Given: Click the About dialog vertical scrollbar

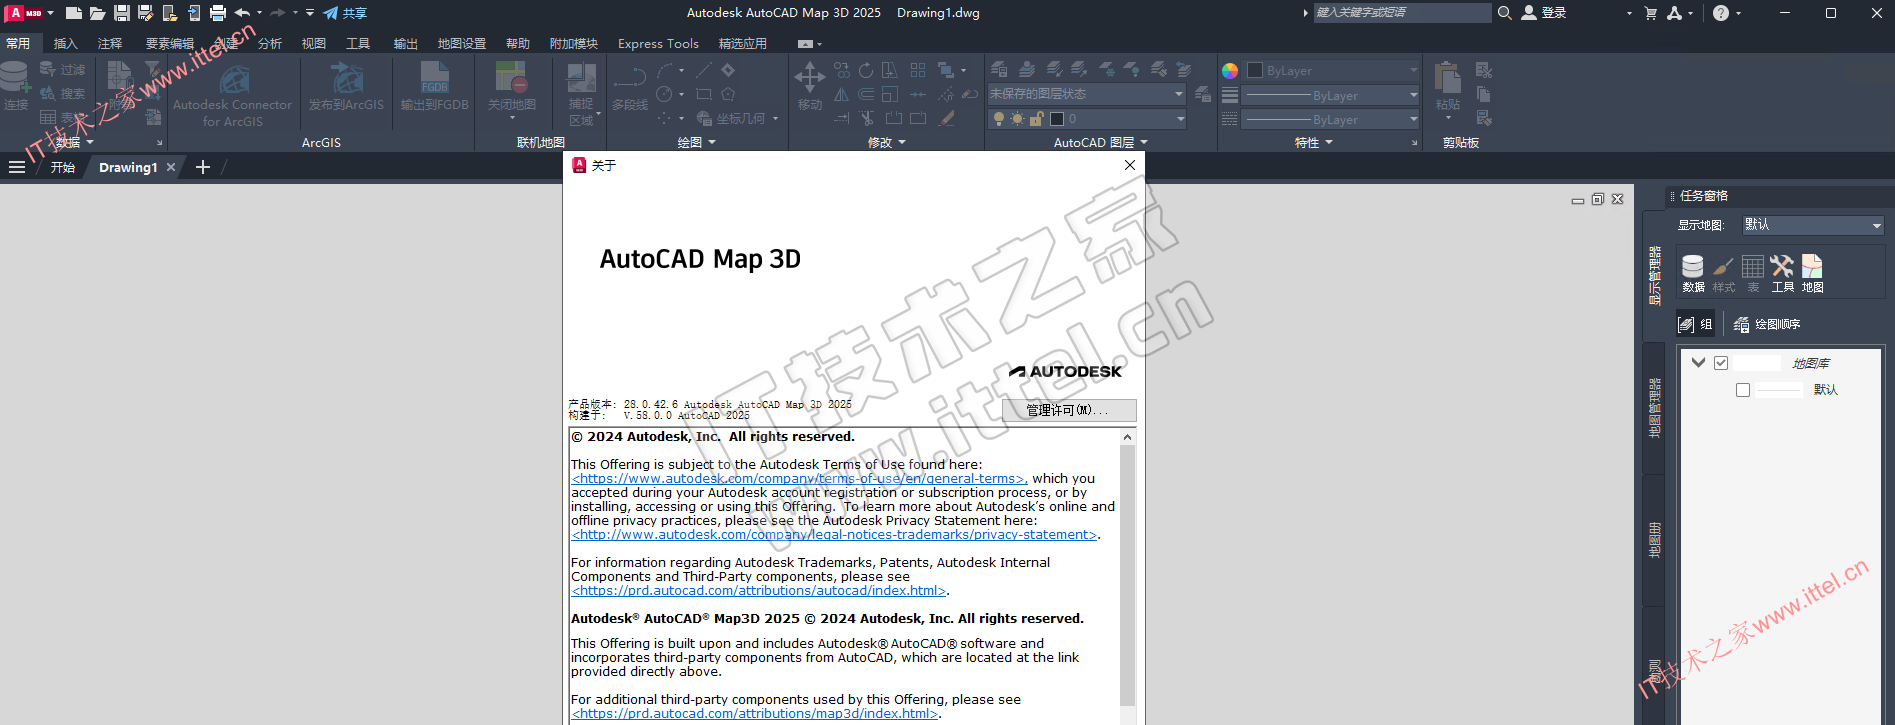Looking at the screenshot, I should [x=1127, y=575].
